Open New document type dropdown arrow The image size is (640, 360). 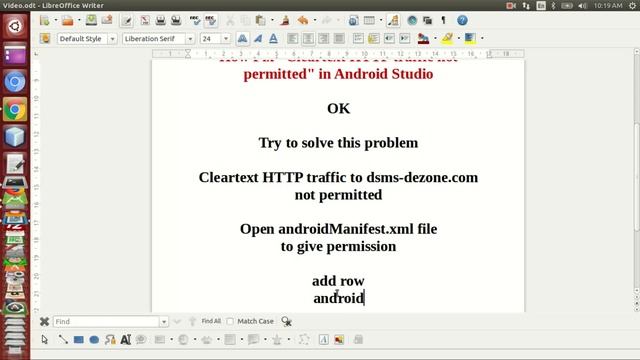(x=56, y=20)
